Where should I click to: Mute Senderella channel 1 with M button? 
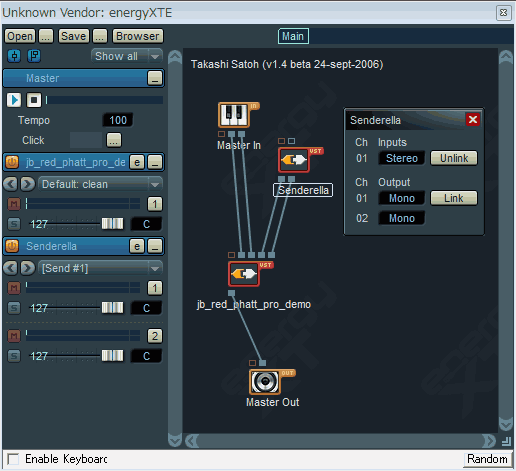14,288
